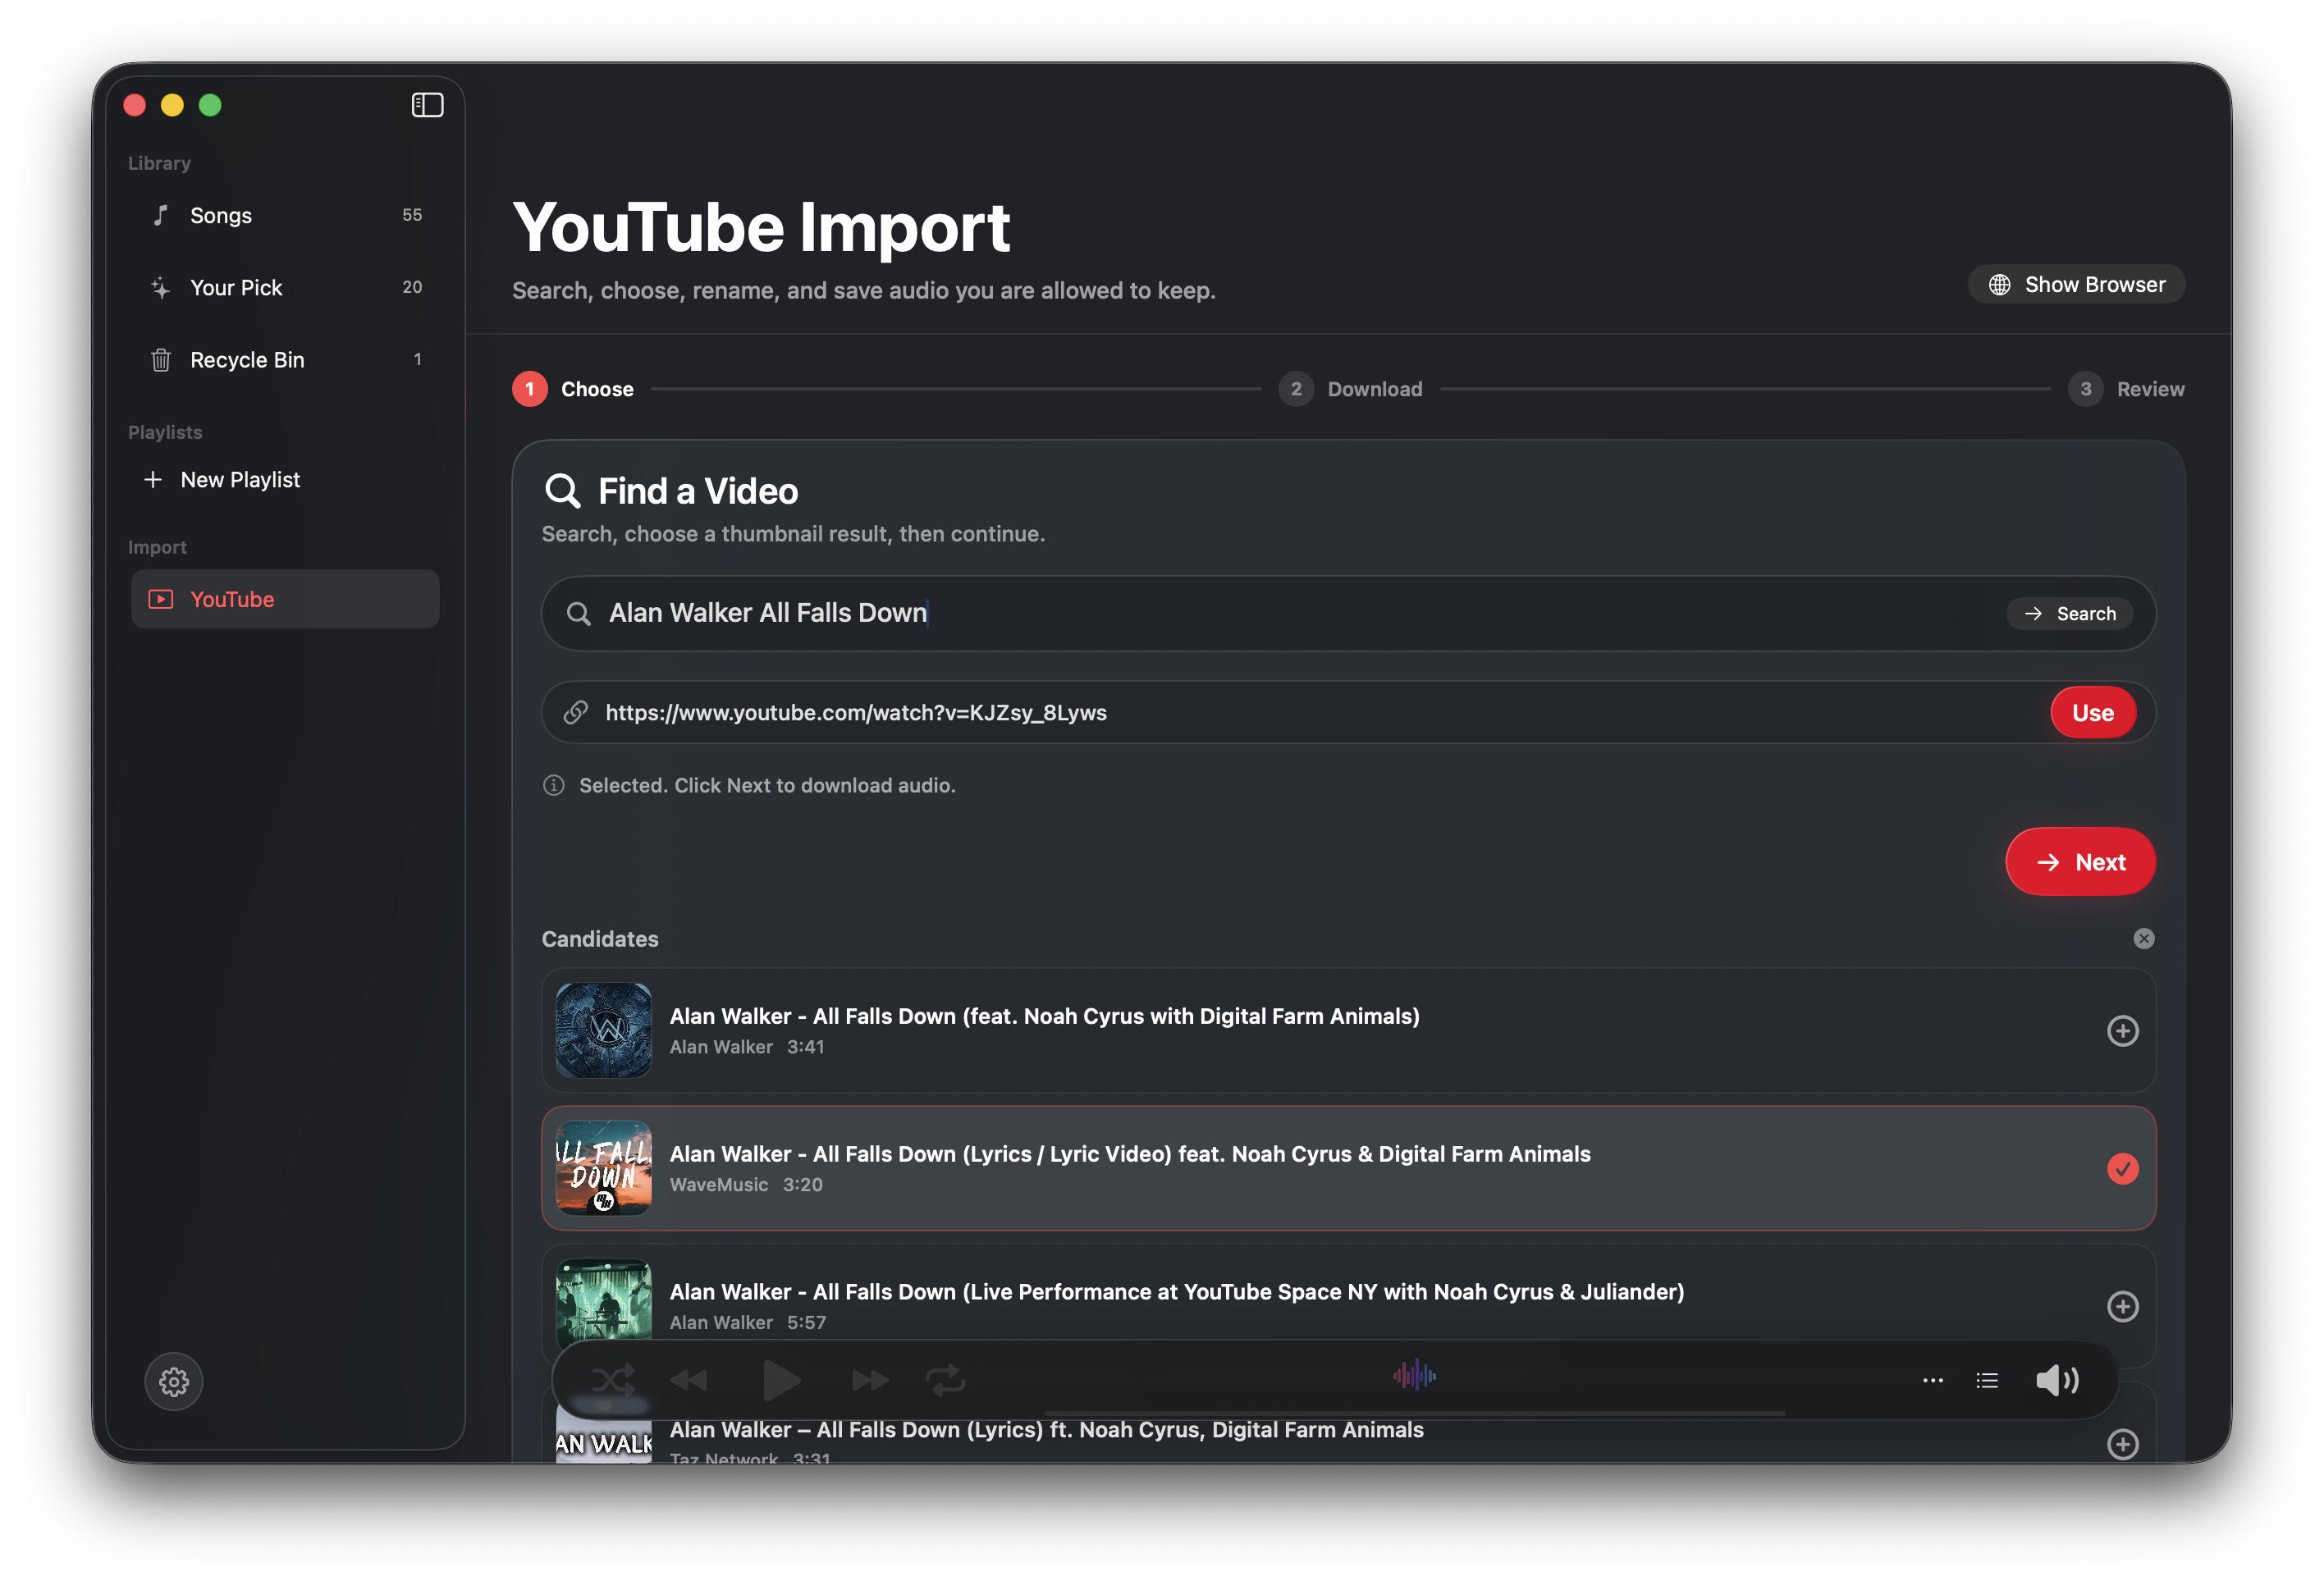This screenshot has height=1585, width=2324.
Task: Skip to next track
Action: 870,1380
